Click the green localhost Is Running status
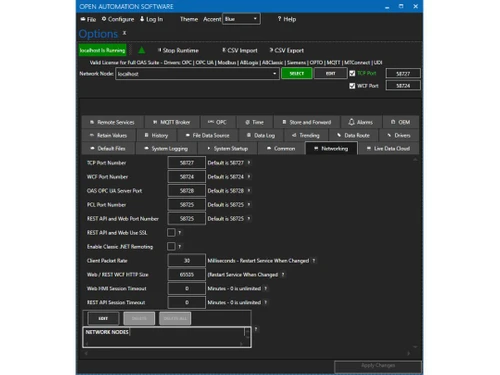The image size is (500, 375). (x=102, y=50)
